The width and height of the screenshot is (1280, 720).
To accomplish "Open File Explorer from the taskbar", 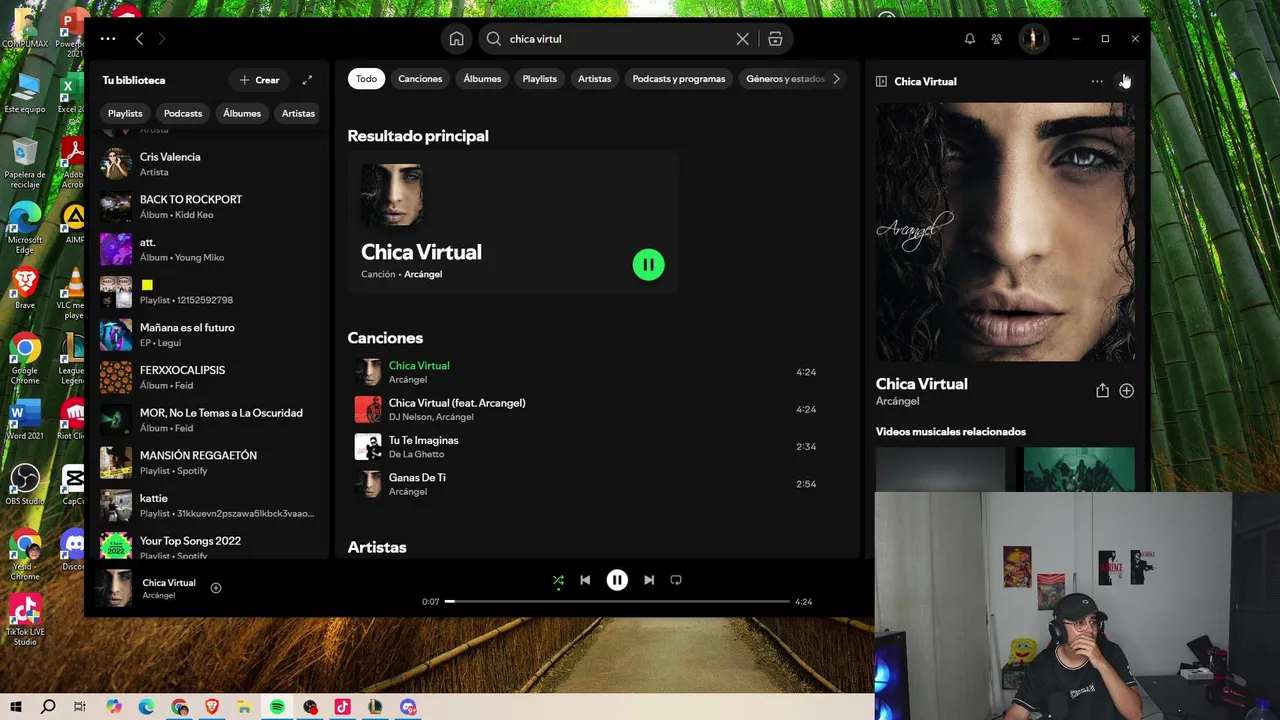I will coord(244,707).
